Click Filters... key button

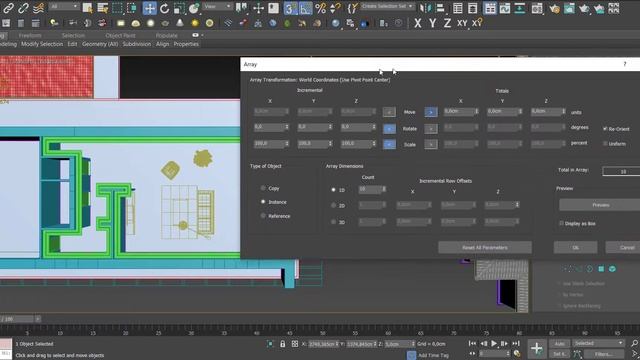[603, 354]
